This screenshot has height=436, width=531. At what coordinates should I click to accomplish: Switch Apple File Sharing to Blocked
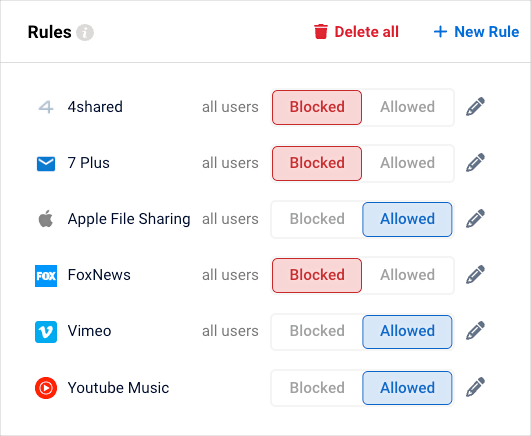317,219
